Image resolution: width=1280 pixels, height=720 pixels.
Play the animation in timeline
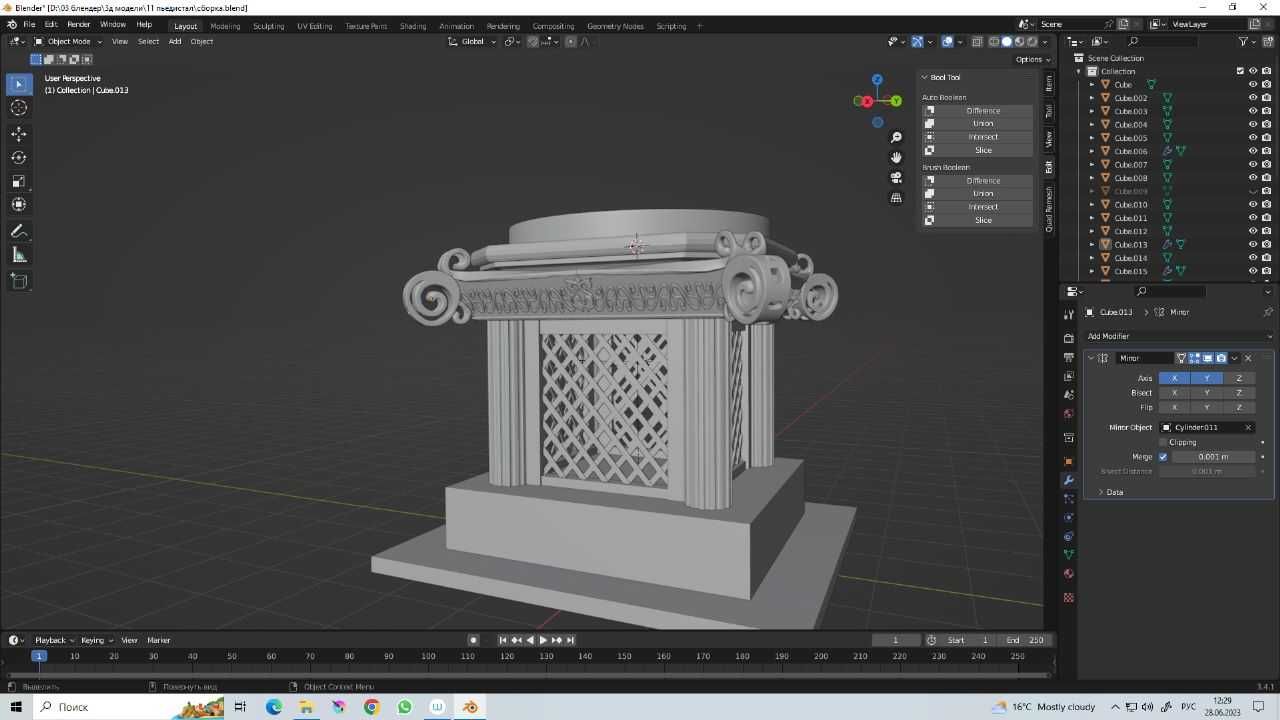point(543,640)
